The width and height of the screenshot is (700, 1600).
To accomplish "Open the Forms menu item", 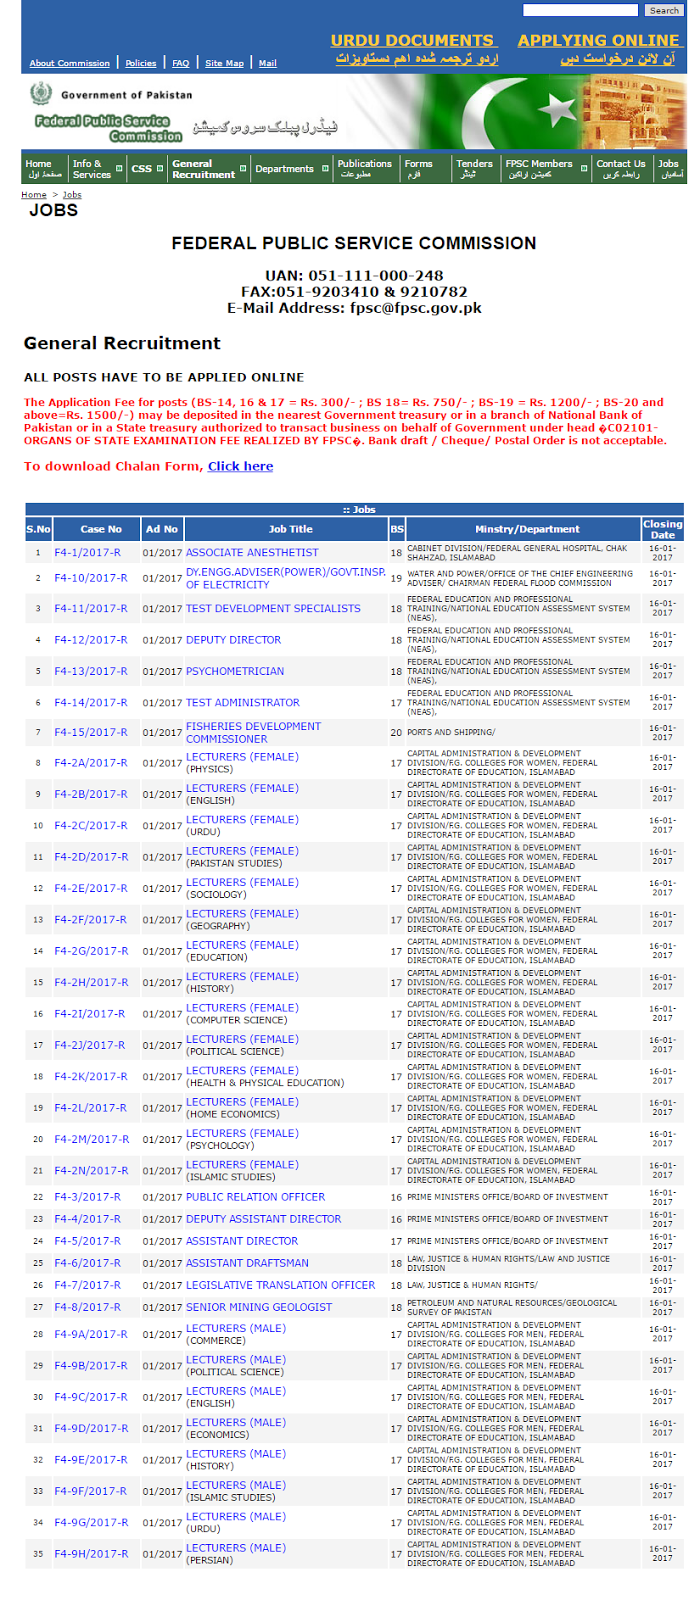I will click(419, 168).
